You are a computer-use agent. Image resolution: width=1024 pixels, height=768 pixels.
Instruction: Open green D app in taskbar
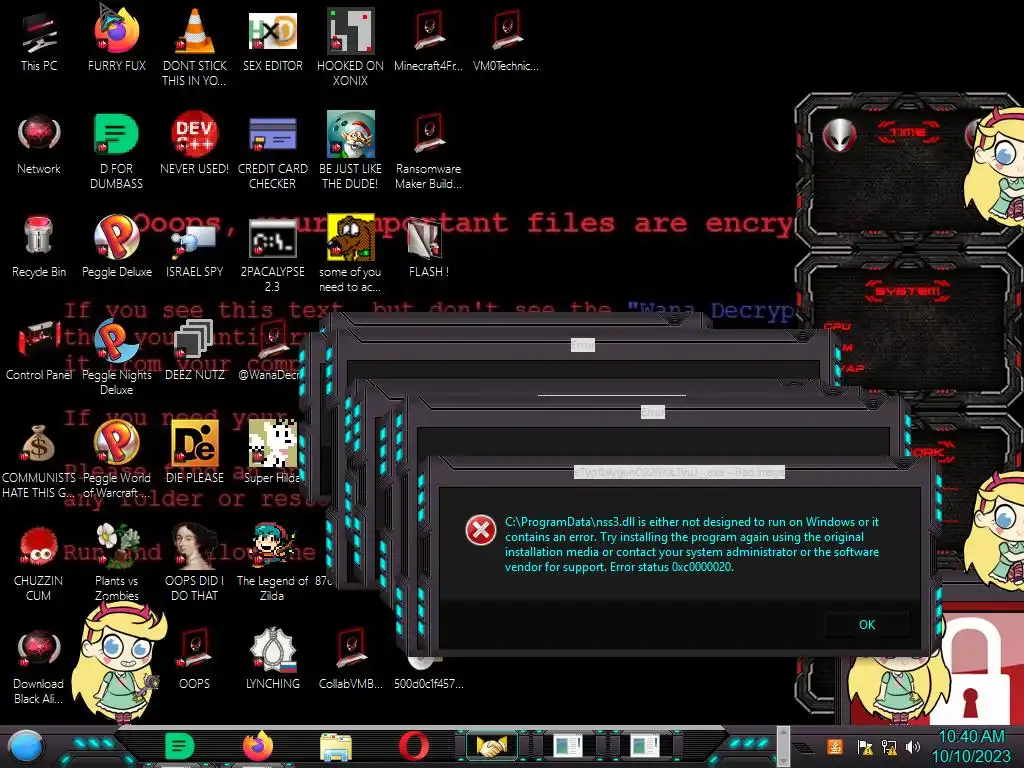tap(180, 746)
